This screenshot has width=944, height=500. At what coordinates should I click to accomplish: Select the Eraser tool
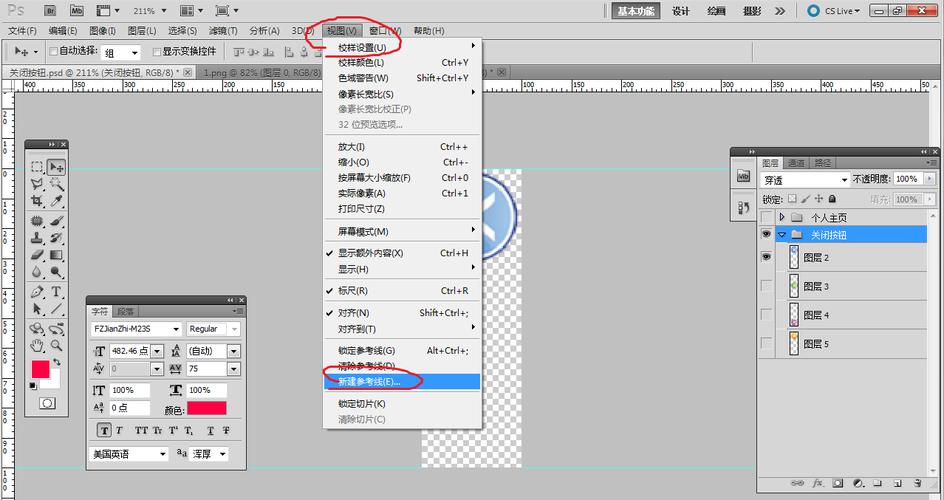[x=37, y=255]
